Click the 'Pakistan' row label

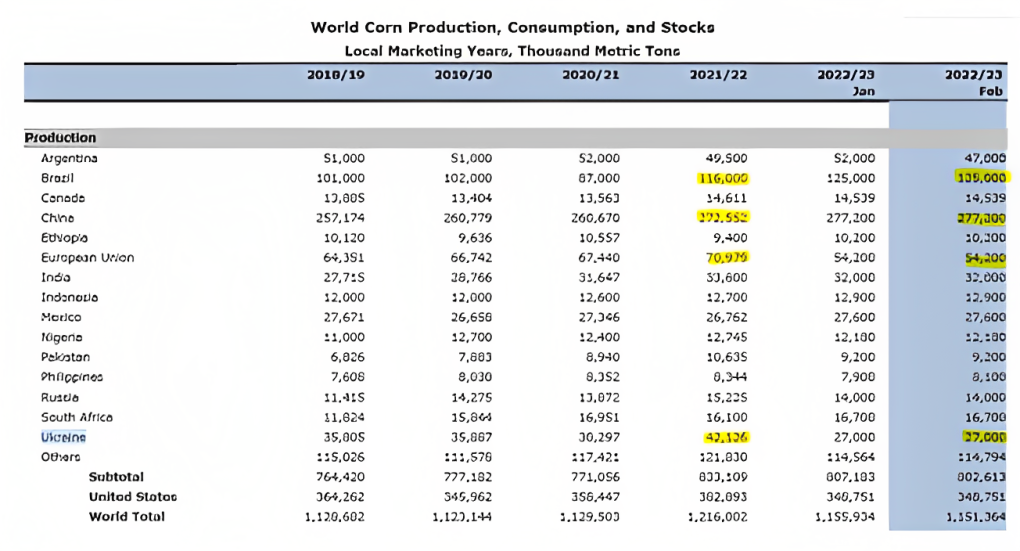pos(66,358)
